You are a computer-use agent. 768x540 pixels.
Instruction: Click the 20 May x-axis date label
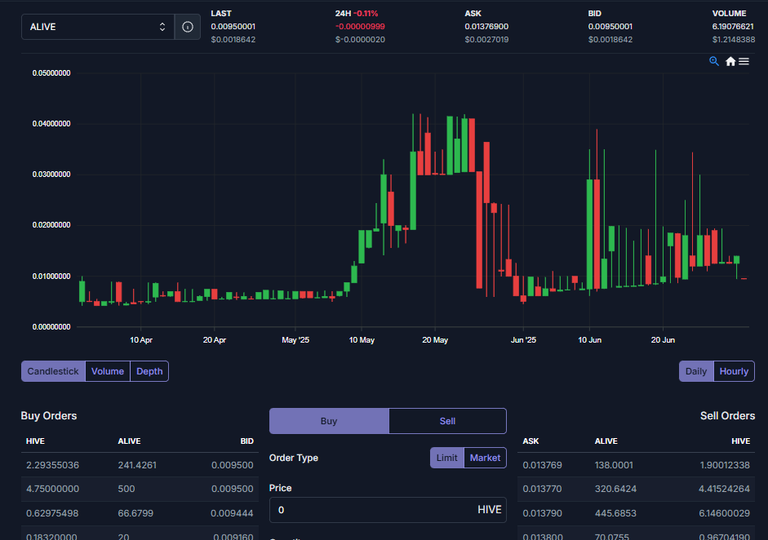click(435, 340)
